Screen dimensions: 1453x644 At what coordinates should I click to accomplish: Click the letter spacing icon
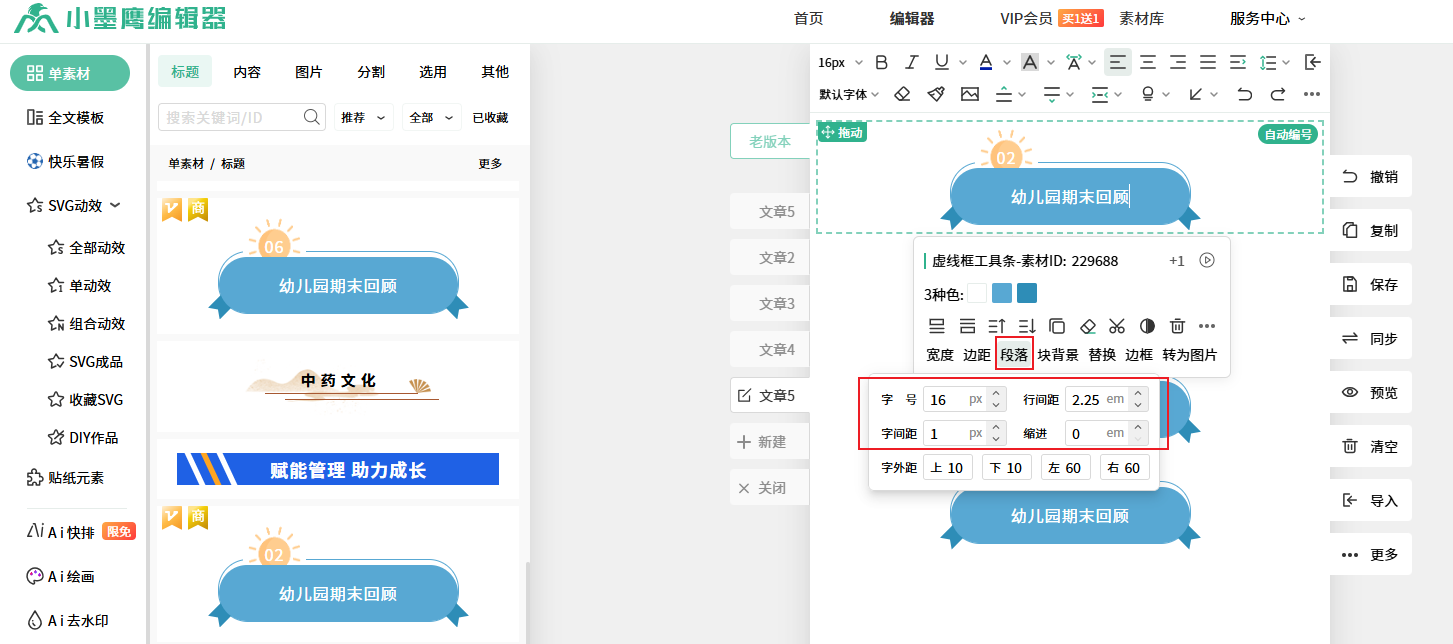click(x=1074, y=62)
